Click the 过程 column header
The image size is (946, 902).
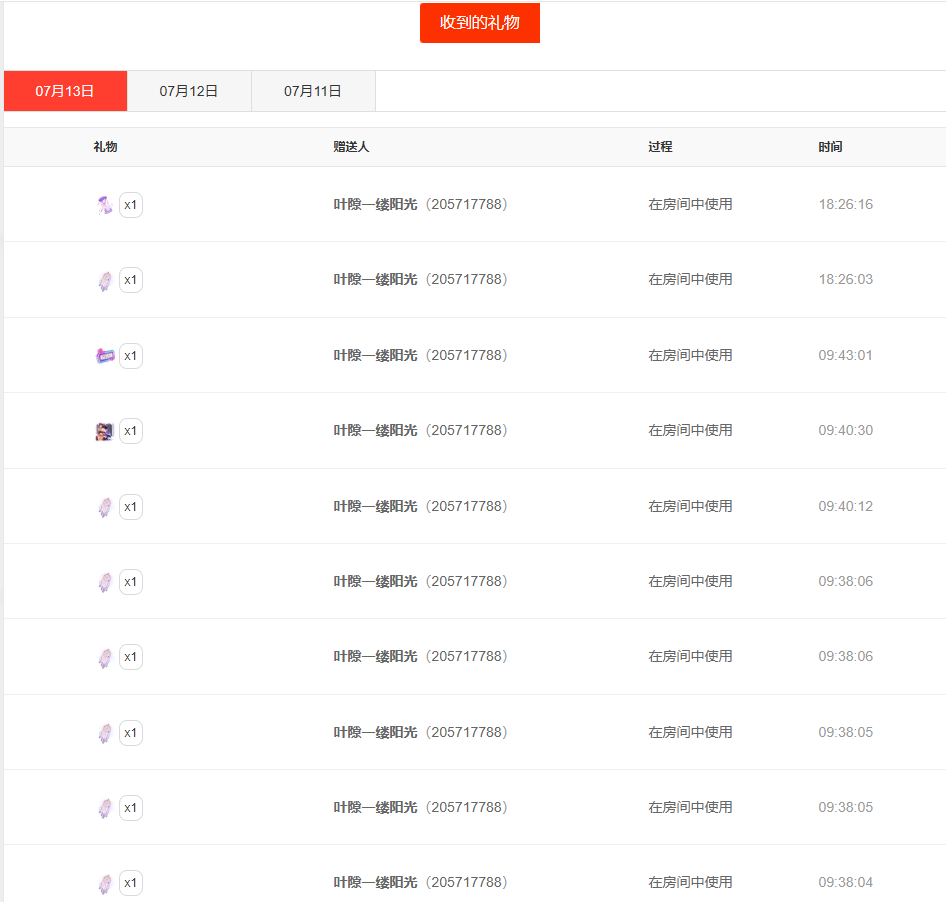coord(660,147)
